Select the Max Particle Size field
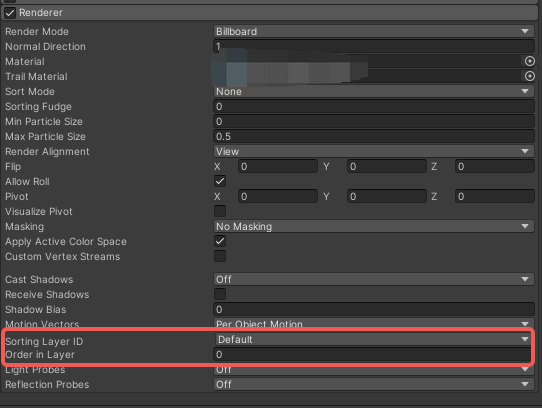This screenshot has width=542, height=408. click(374, 136)
